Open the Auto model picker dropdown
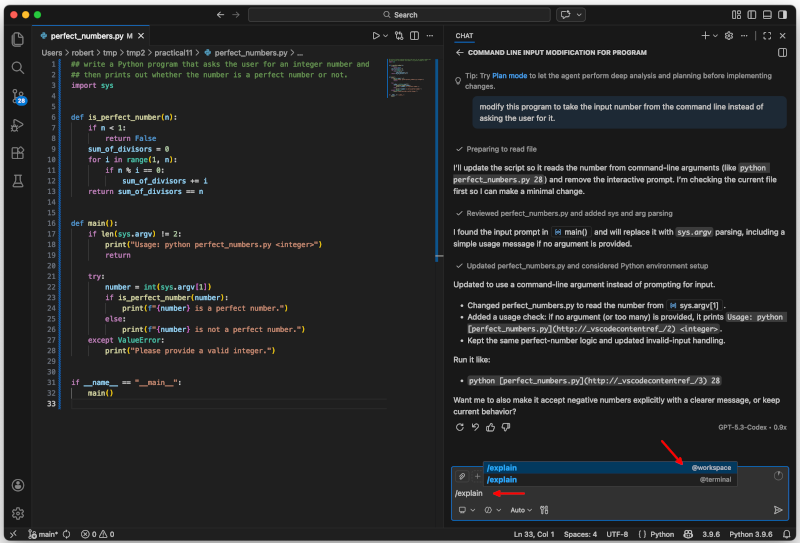This screenshot has width=800, height=543. coord(521,510)
